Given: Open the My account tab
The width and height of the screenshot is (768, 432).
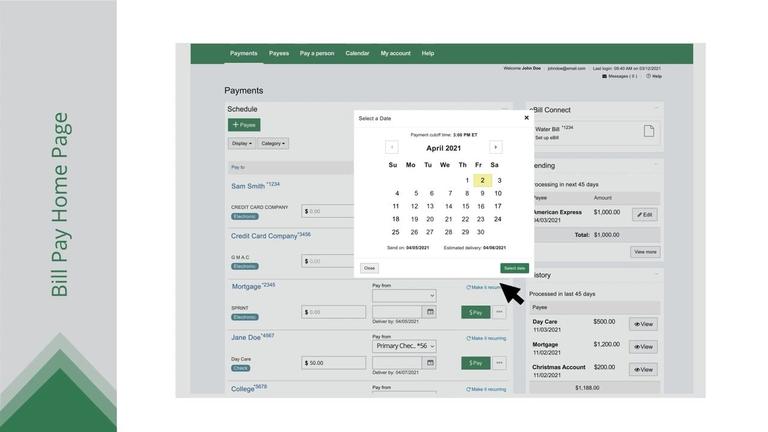Looking at the screenshot, I should pos(395,53).
